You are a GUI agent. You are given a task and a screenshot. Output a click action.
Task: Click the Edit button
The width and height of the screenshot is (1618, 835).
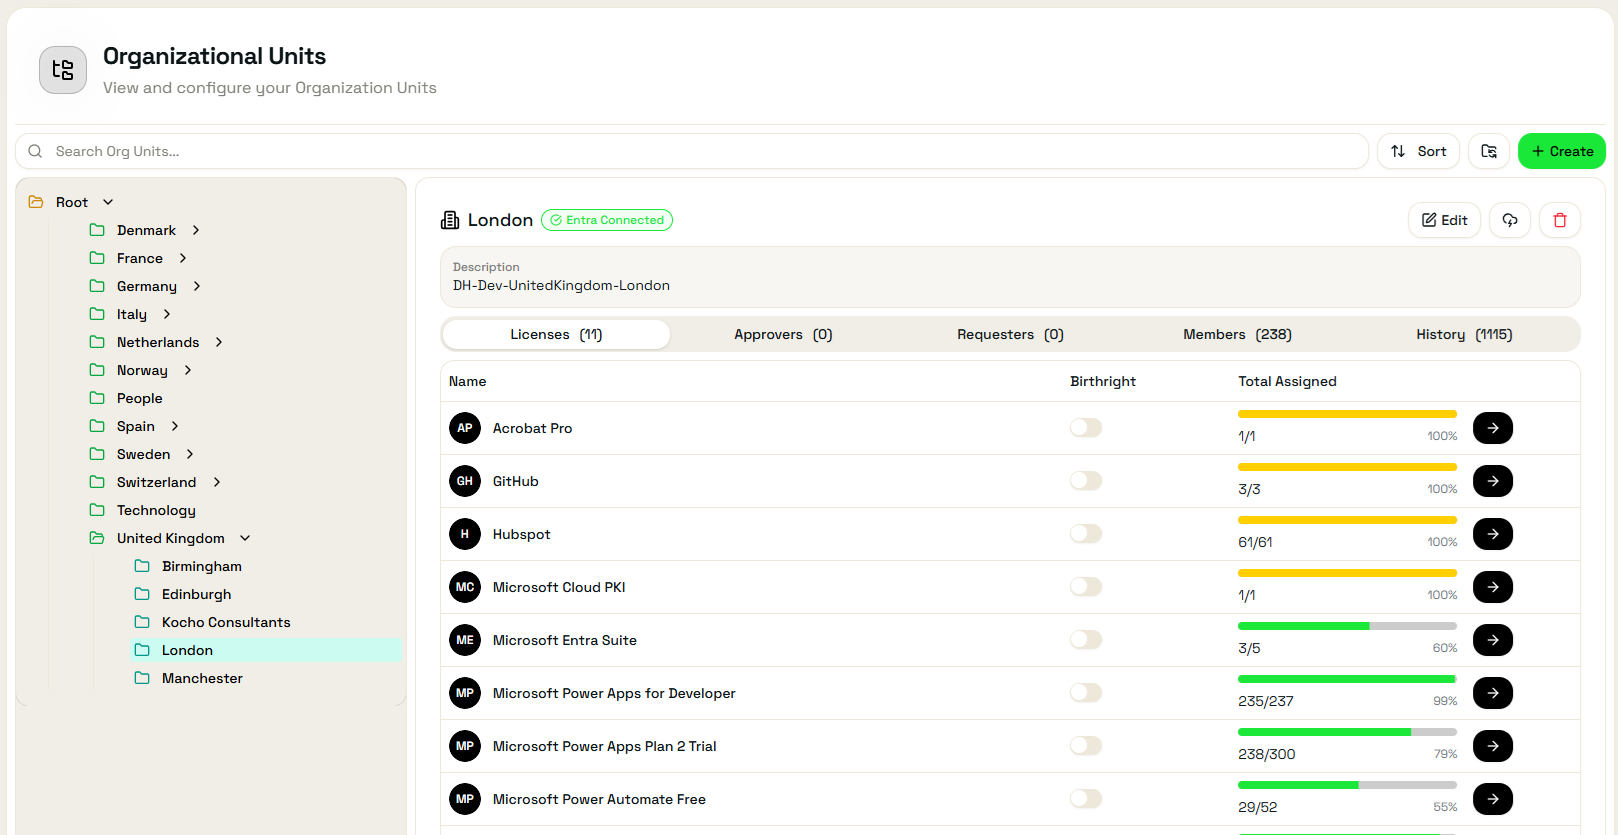1444,220
